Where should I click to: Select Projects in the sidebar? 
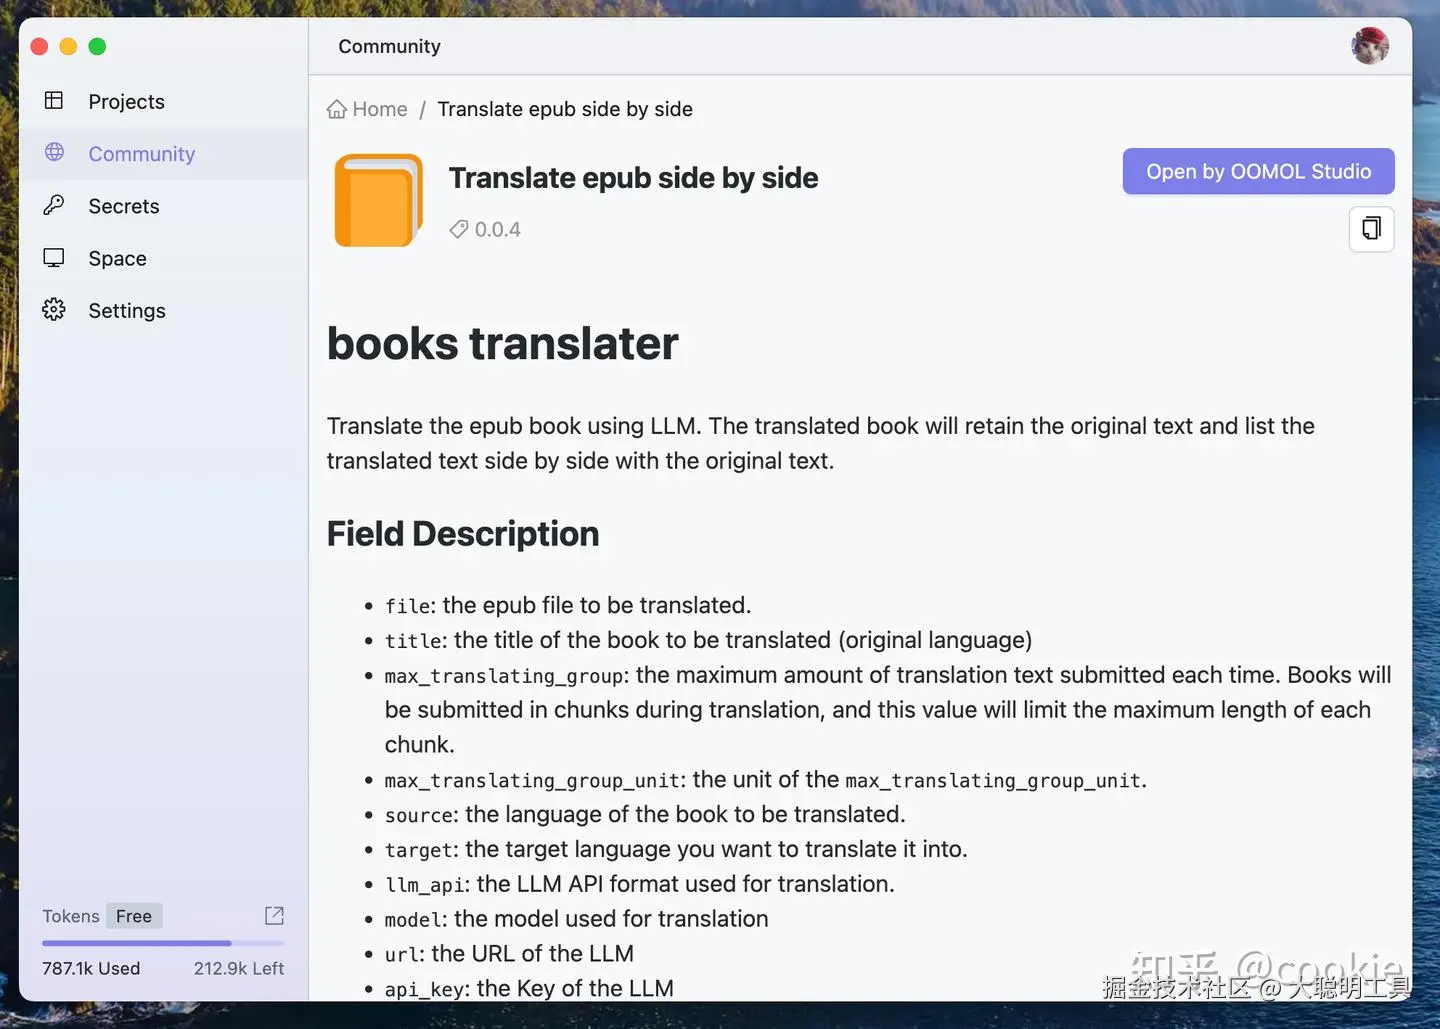tap(126, 101)
